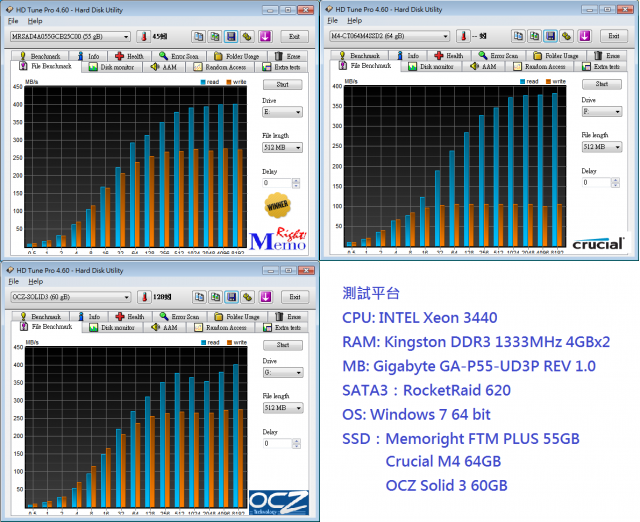Open Error Scan tab in MRSAD4A055GCB25C00 window

179,56
